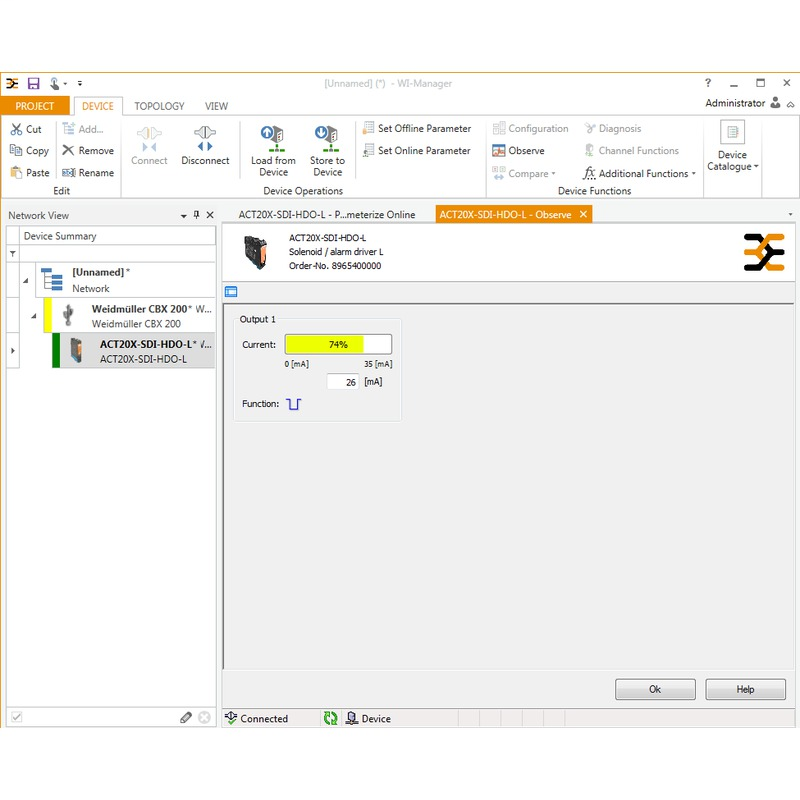Disconnect from the device
800x800 pixels.
205,145
